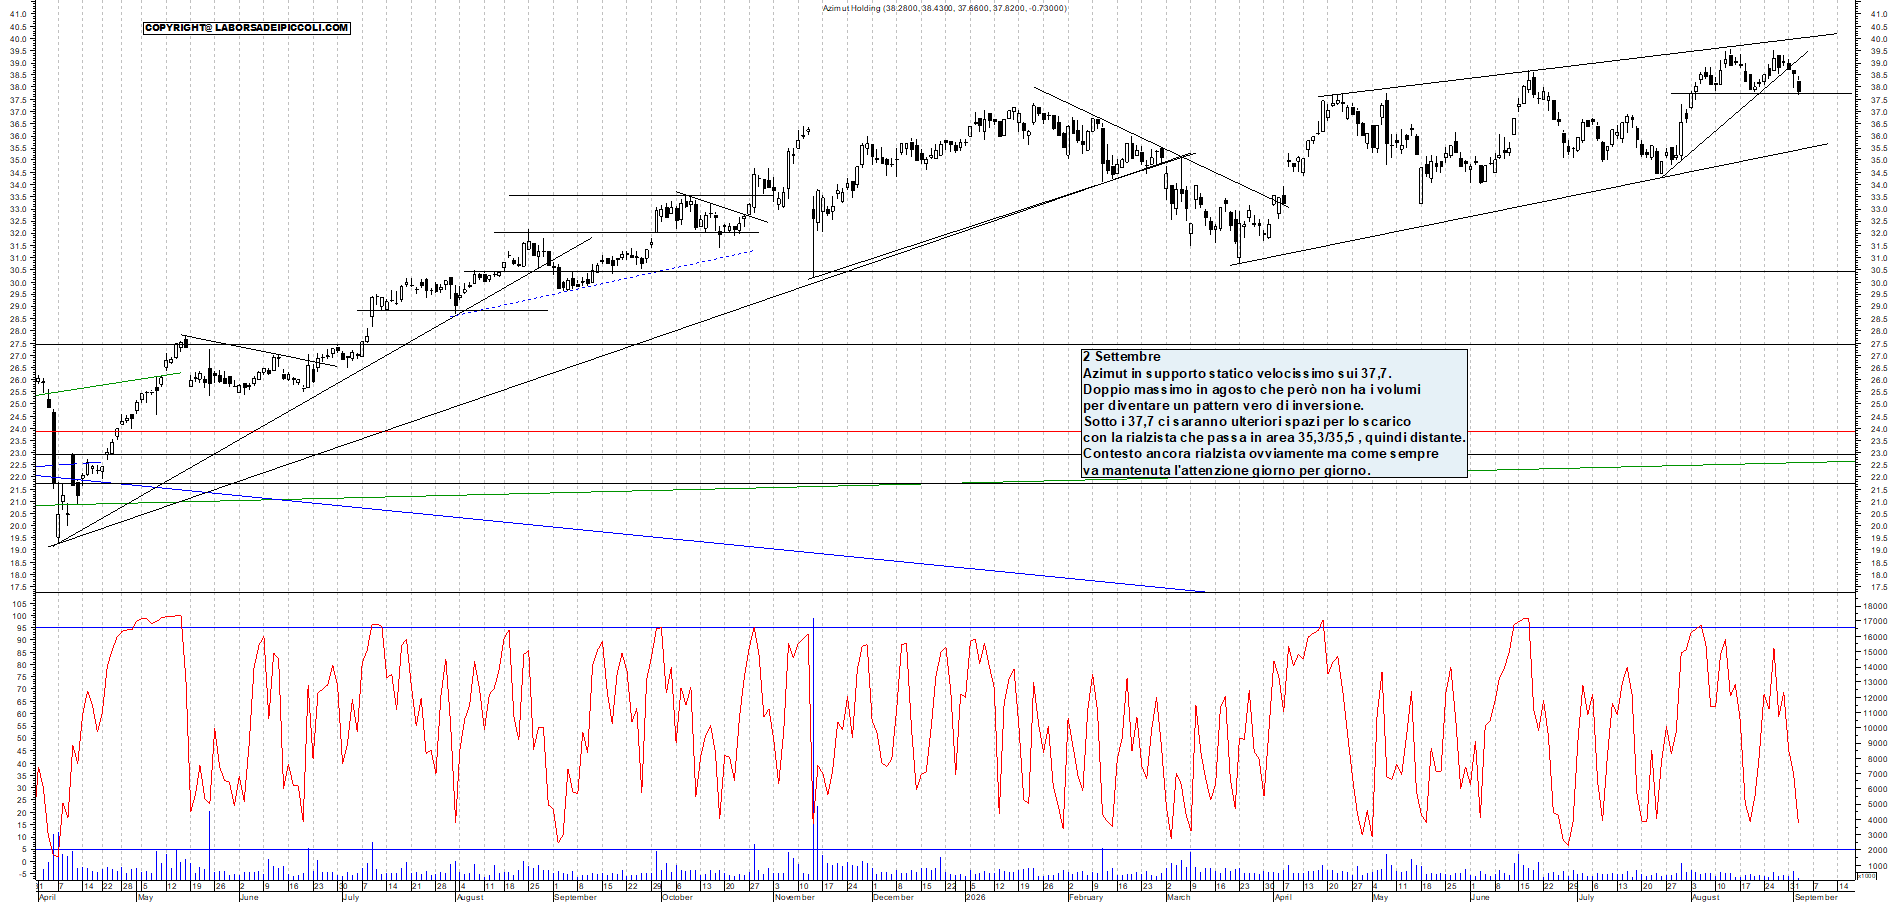The width and height of the screenshot is (1890, 902).
Task: Click 'Sotto i 37,7 ci saranno' line
Action: [x=1247, y=421]
